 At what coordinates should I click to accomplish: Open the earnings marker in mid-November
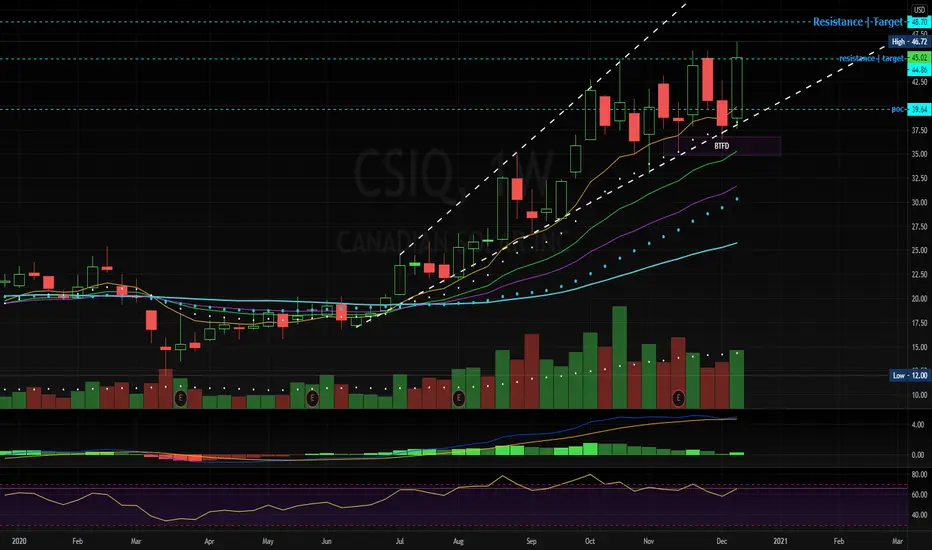[x=678, y=398]
